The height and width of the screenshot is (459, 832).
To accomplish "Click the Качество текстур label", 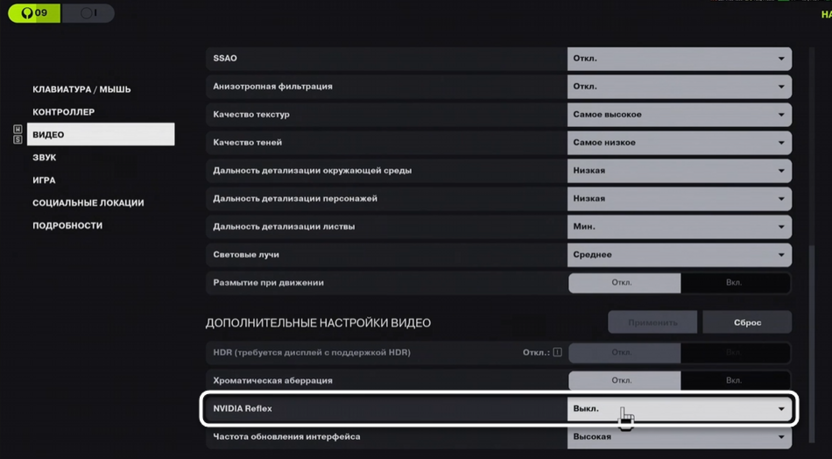I will click(252, 115).
